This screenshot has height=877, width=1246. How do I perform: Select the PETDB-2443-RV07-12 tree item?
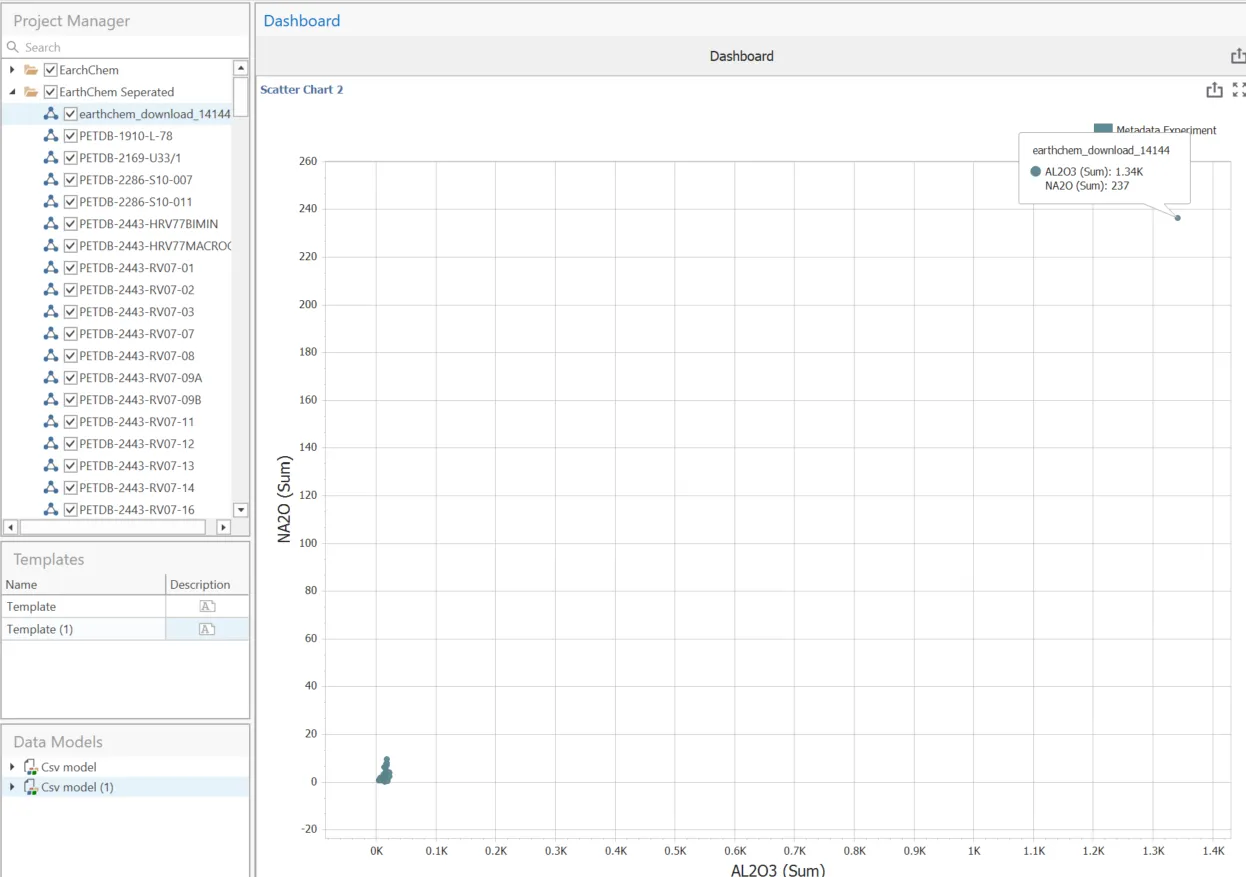pos(137,444)
